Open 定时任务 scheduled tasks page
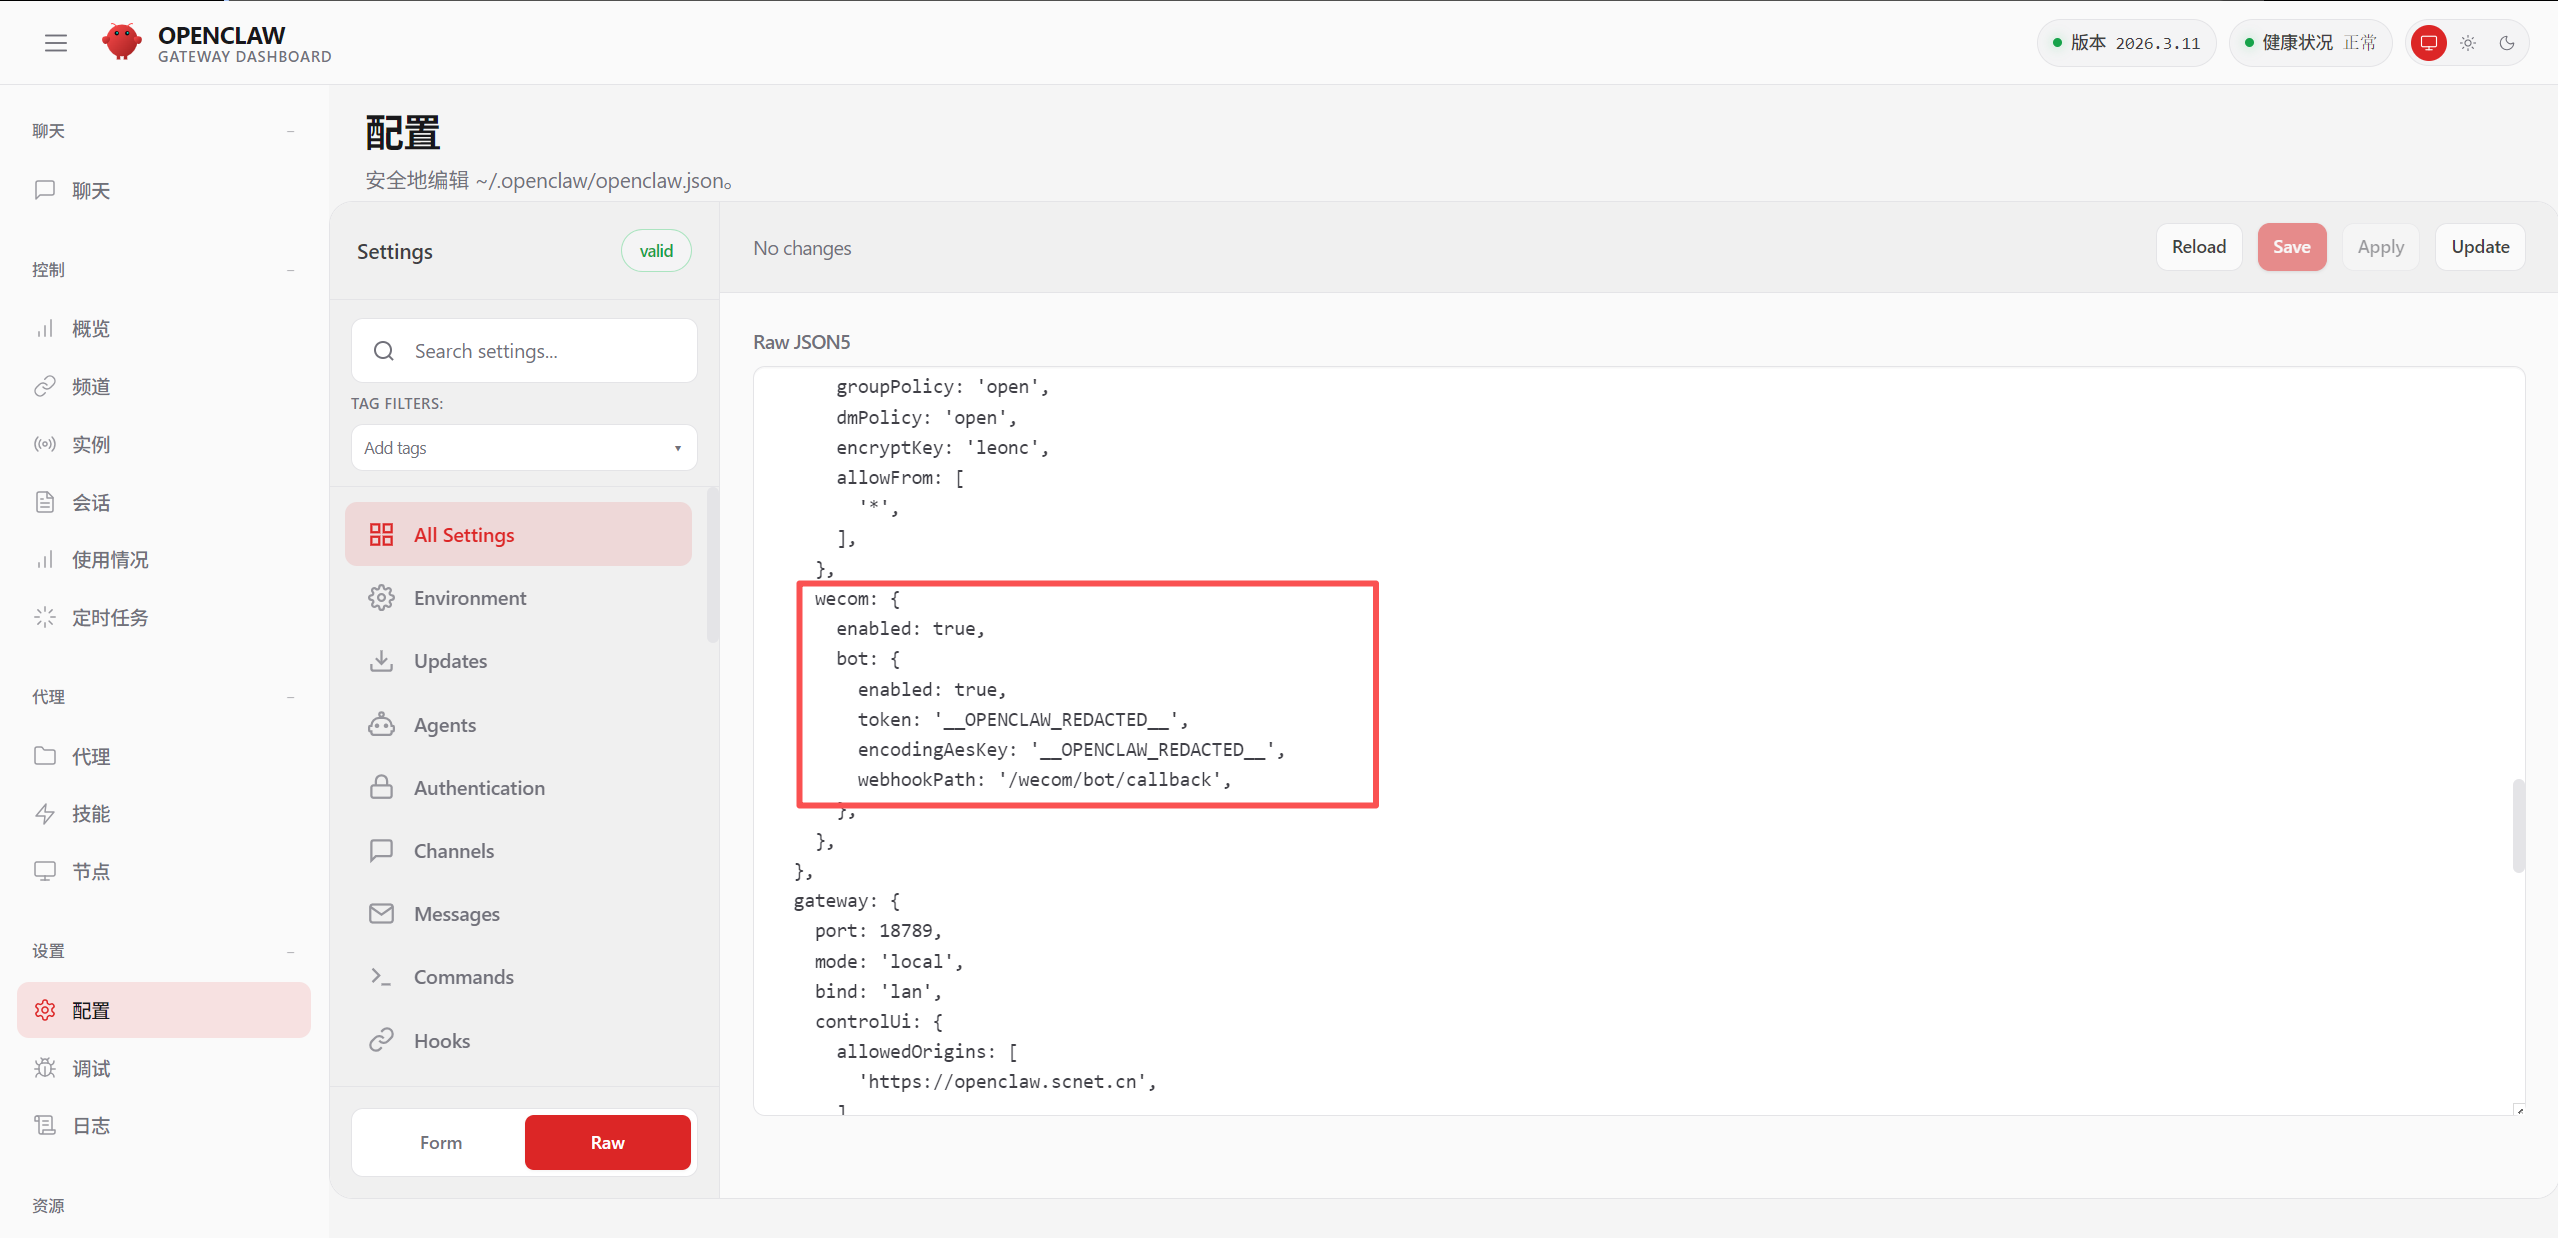The image size is (2558, 1238). click(x=110, y=618)
